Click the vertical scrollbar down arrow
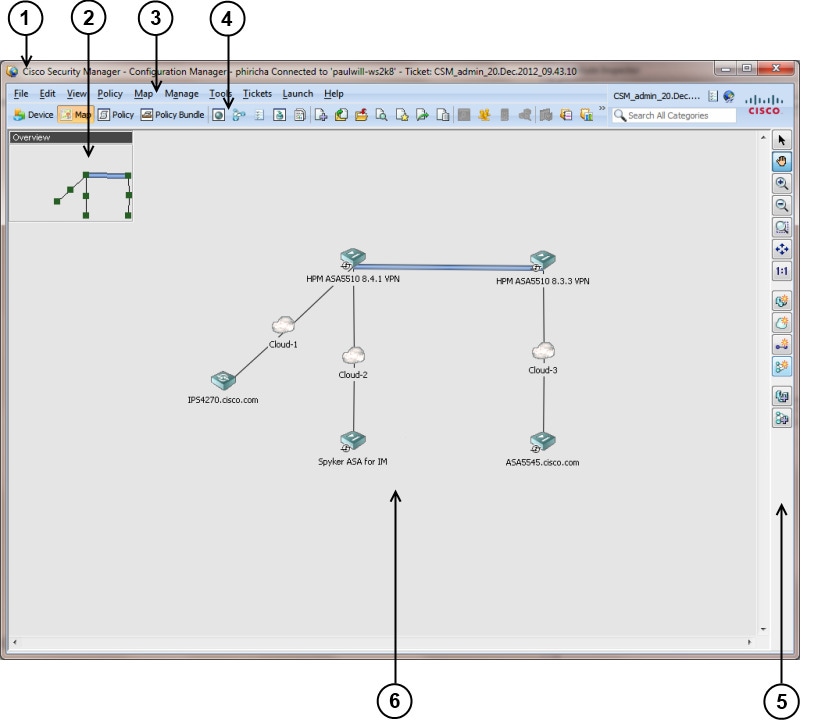This screenshot has width=819, height=720. [763, 629]
